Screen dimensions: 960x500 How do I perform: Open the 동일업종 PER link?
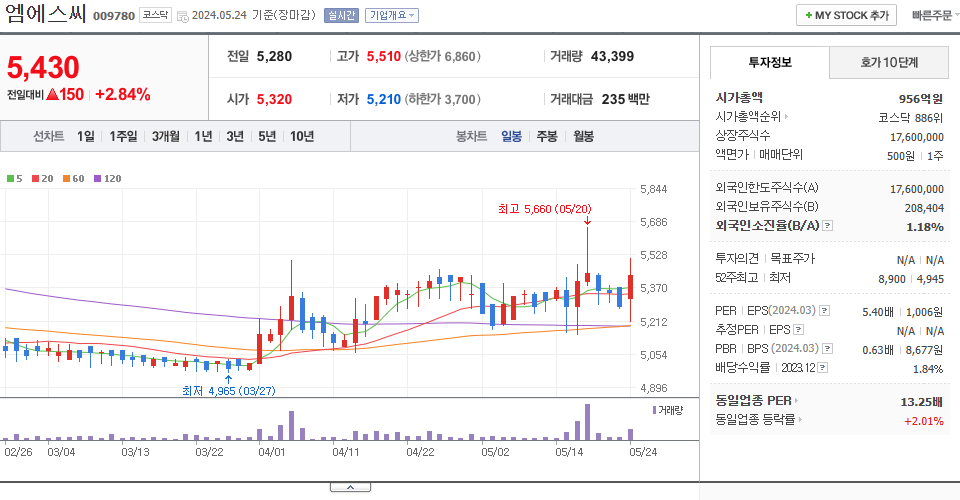click(753, 401)
